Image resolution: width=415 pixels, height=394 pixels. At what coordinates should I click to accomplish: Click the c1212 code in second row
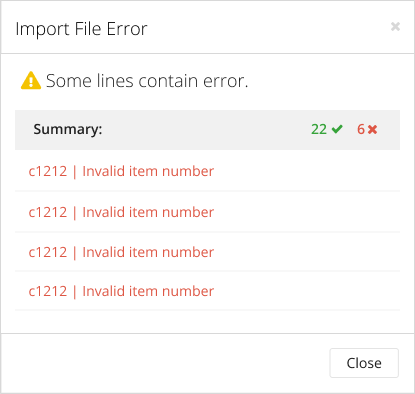pos(48,212)
